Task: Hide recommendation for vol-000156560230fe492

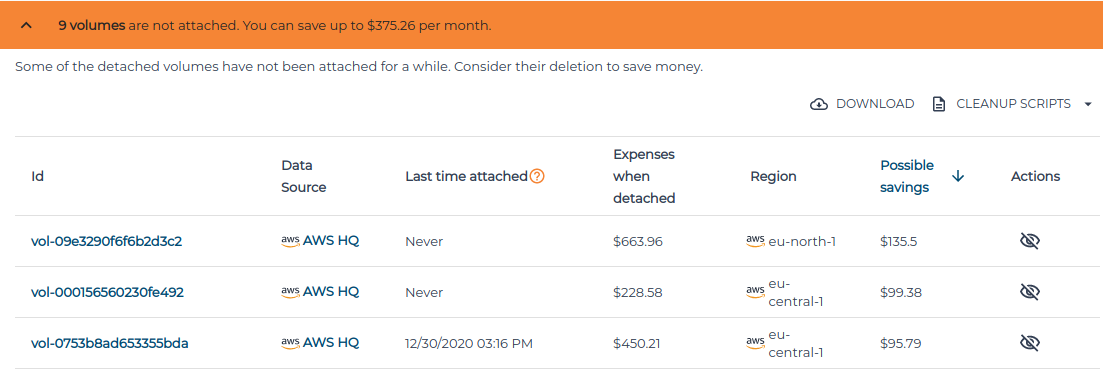Action: pyautogui.click(x=1030, y=292)
